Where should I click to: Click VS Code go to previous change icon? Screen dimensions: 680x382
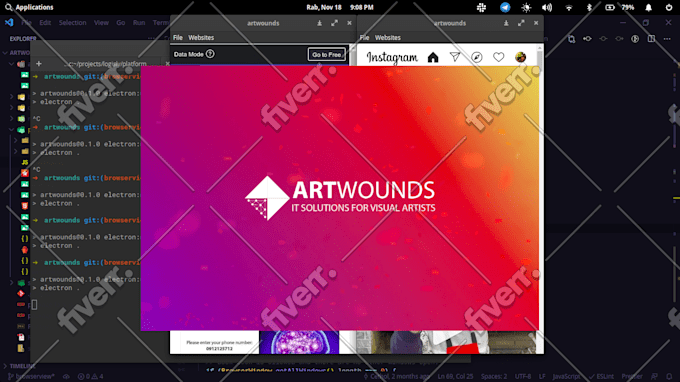587,39
